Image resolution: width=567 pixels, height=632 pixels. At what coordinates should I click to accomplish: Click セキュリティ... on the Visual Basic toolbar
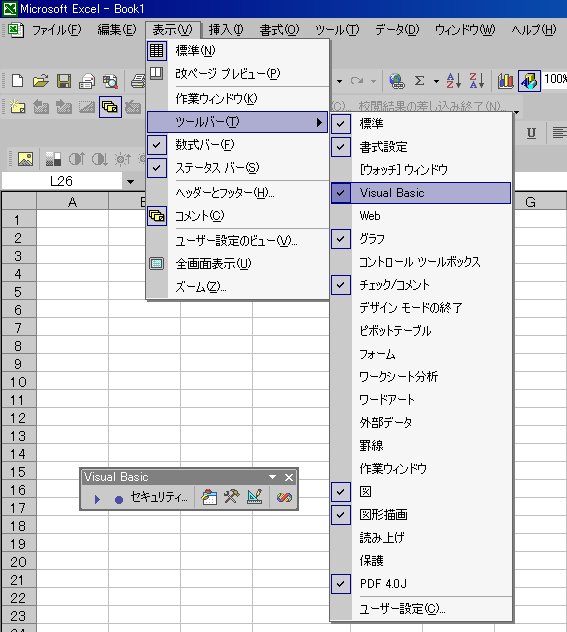159,497
